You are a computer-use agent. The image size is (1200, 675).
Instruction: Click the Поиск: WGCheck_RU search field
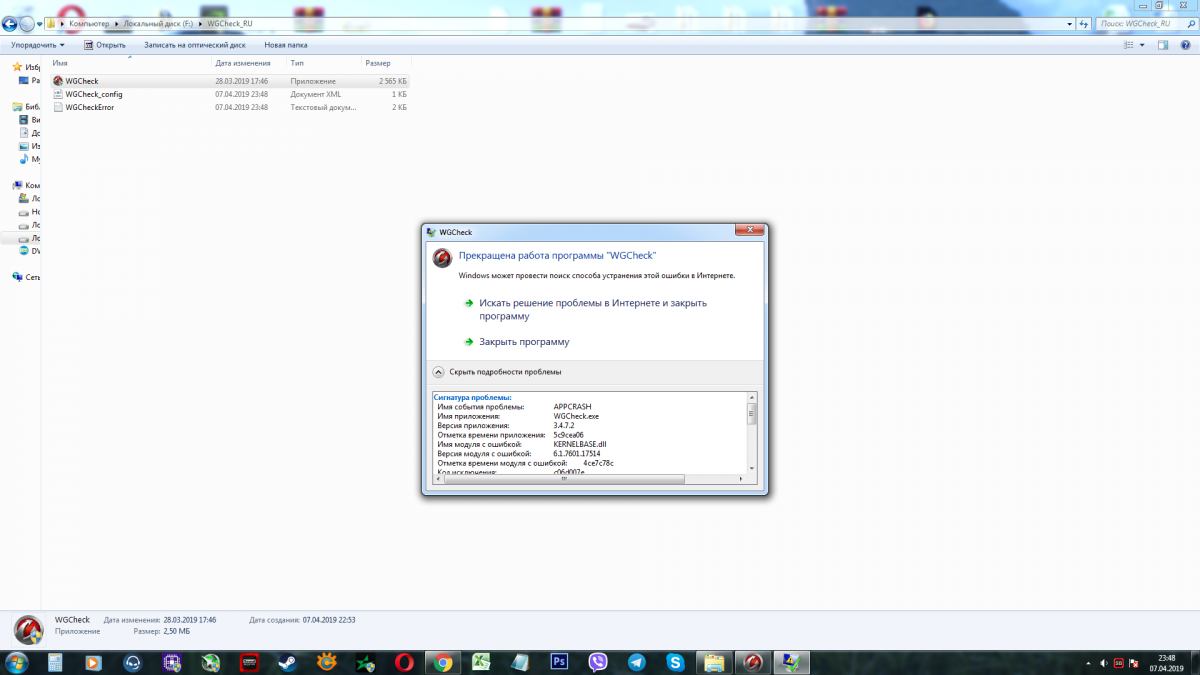click(x=1140, y=23)
